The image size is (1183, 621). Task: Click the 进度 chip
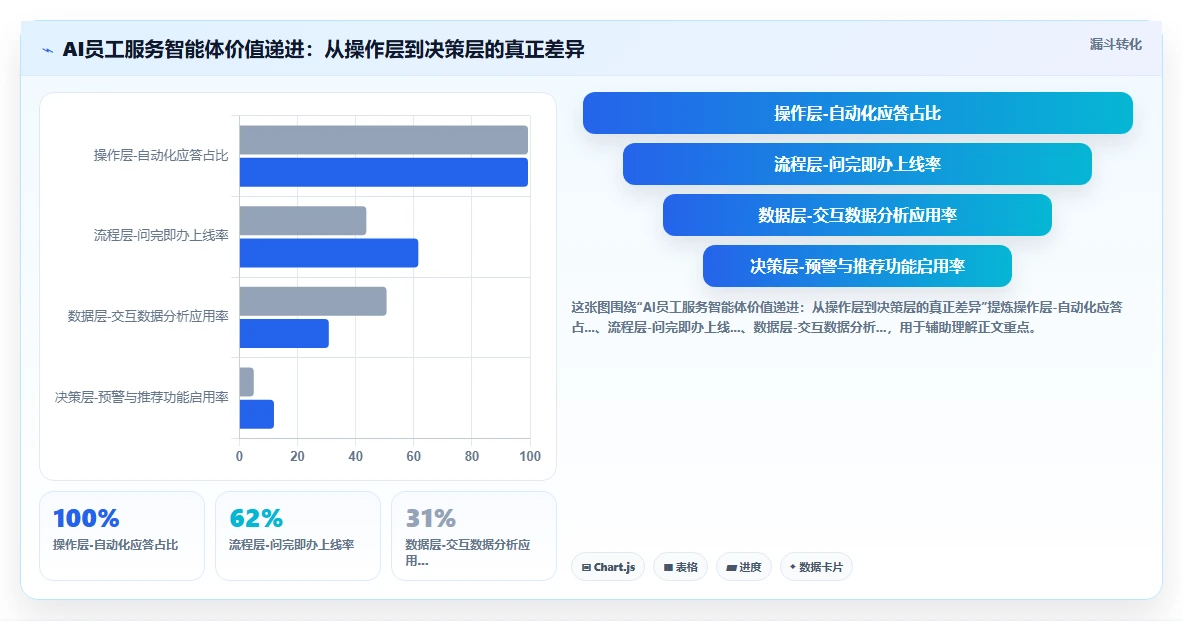coord(744,567)
